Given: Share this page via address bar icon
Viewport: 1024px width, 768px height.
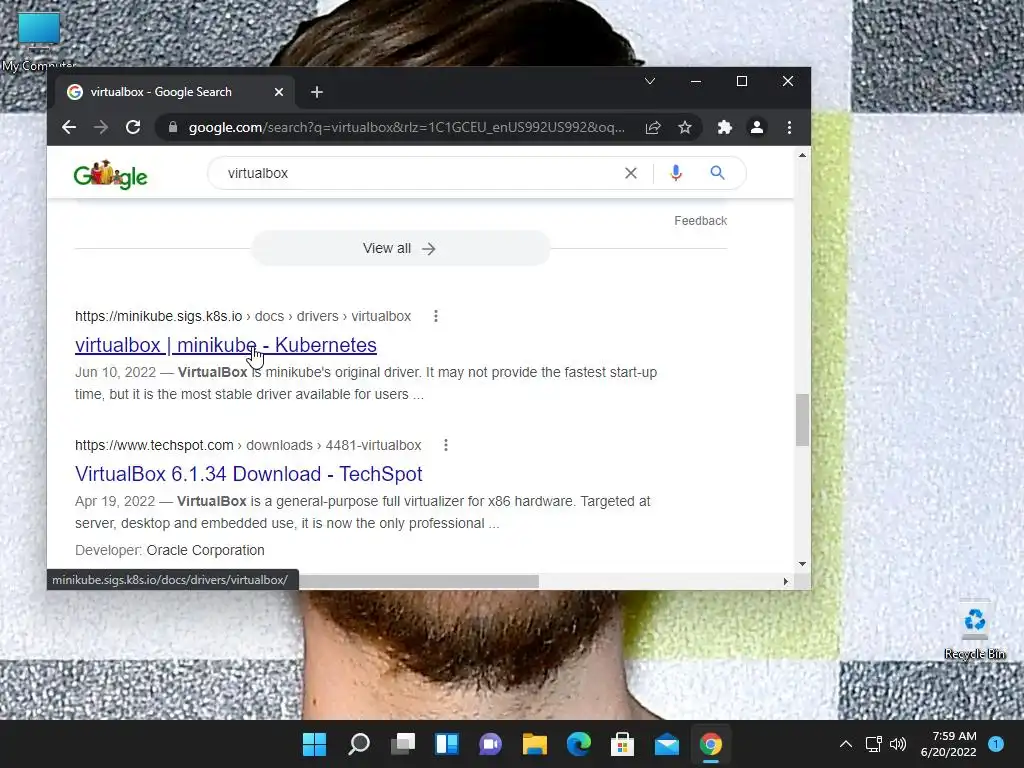Looking at the screenshot, I should coord(653,127).
